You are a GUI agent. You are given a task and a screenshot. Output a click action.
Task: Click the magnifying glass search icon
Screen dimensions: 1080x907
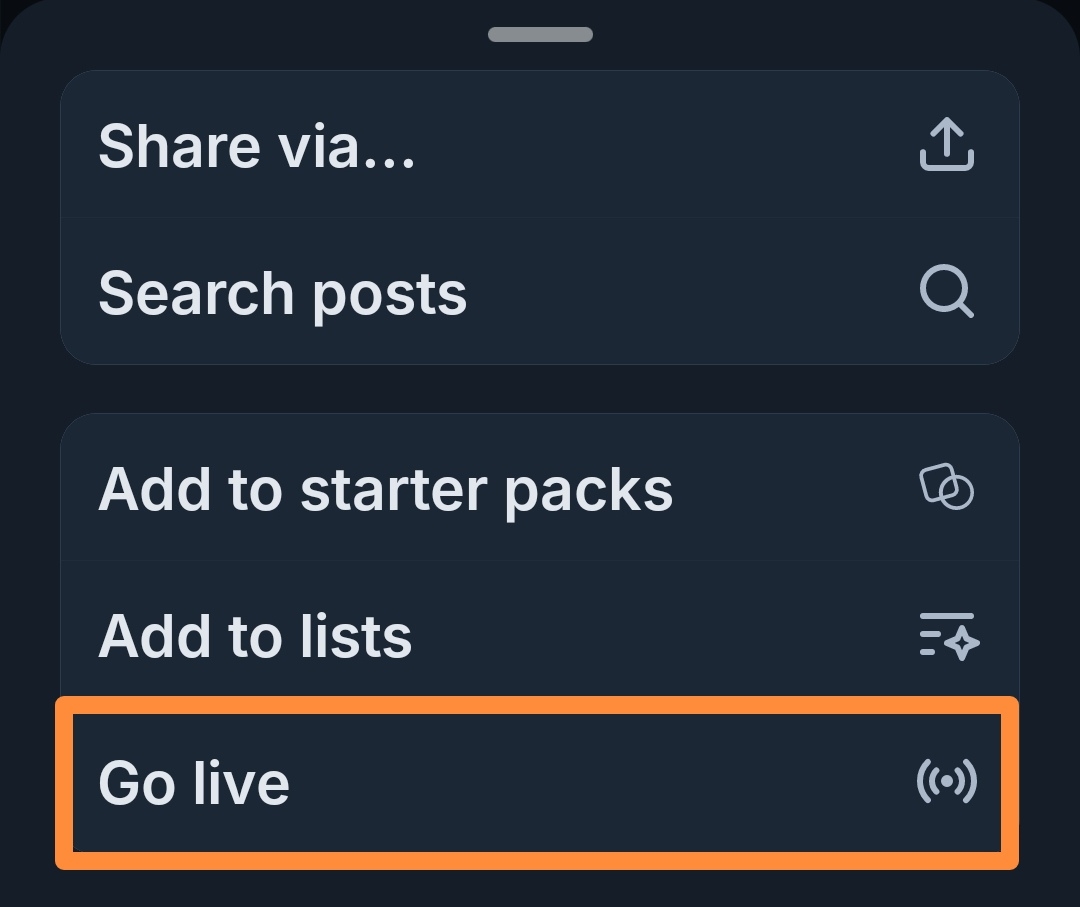[x=946, y=293]
